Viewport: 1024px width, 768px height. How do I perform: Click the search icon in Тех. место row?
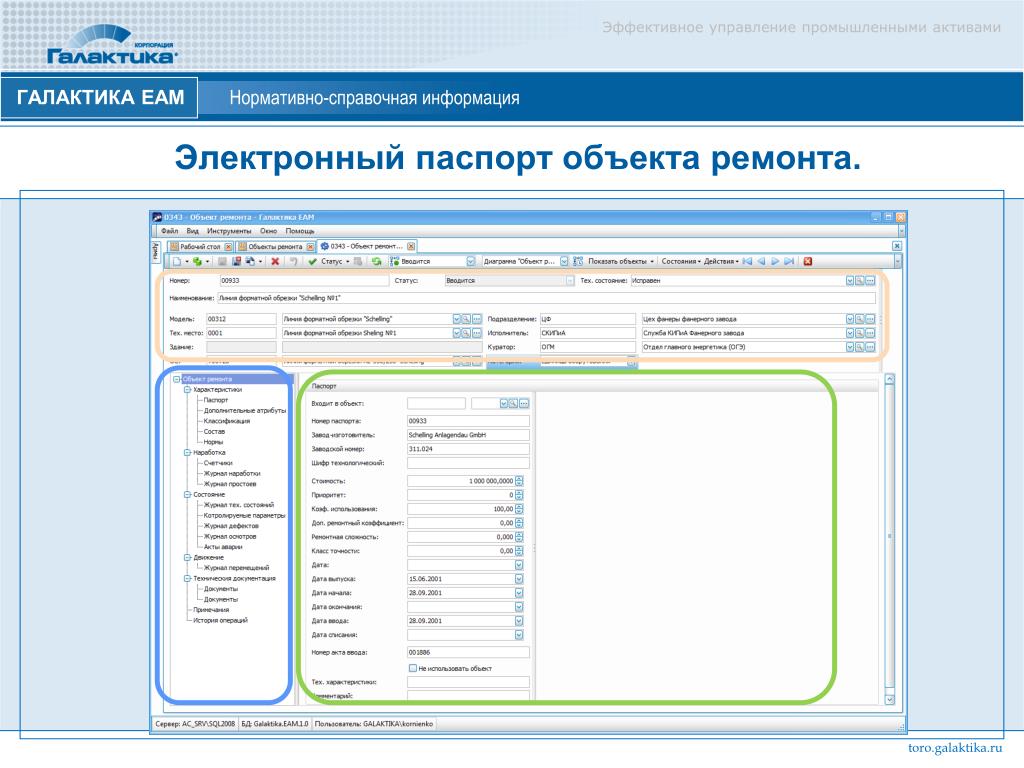click(x=466, y=333)
